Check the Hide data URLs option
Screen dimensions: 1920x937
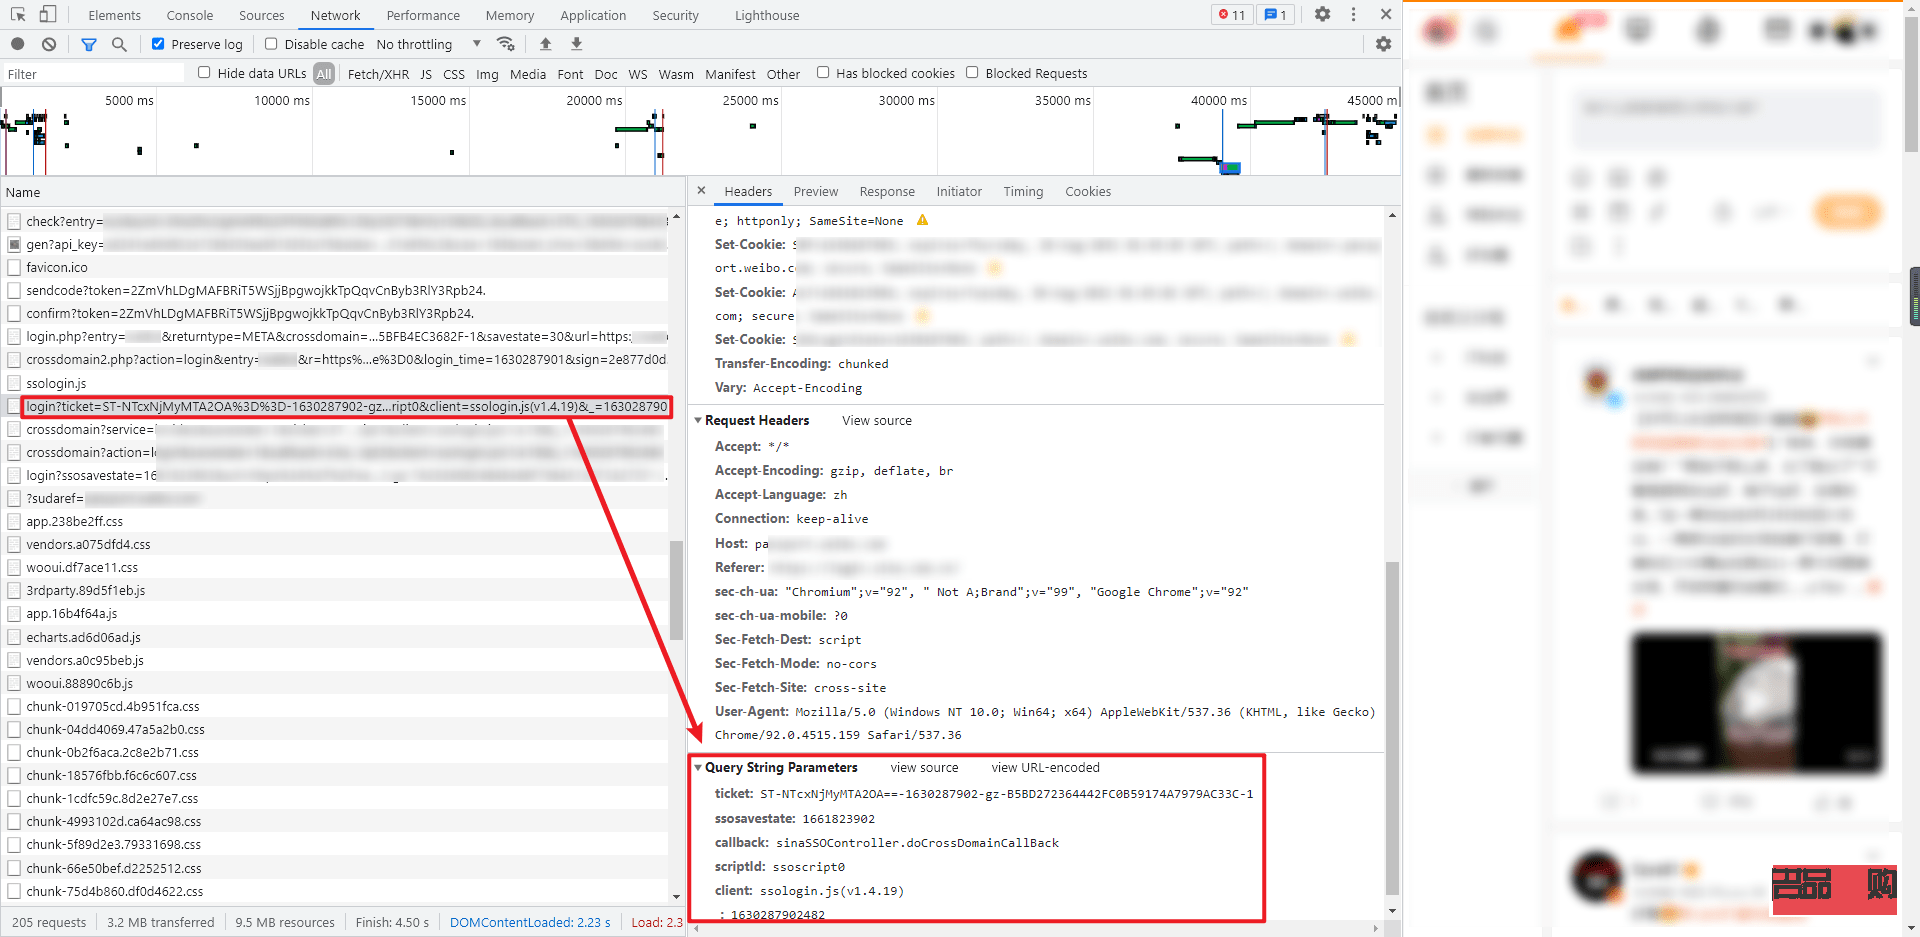(x=204, y=73)
